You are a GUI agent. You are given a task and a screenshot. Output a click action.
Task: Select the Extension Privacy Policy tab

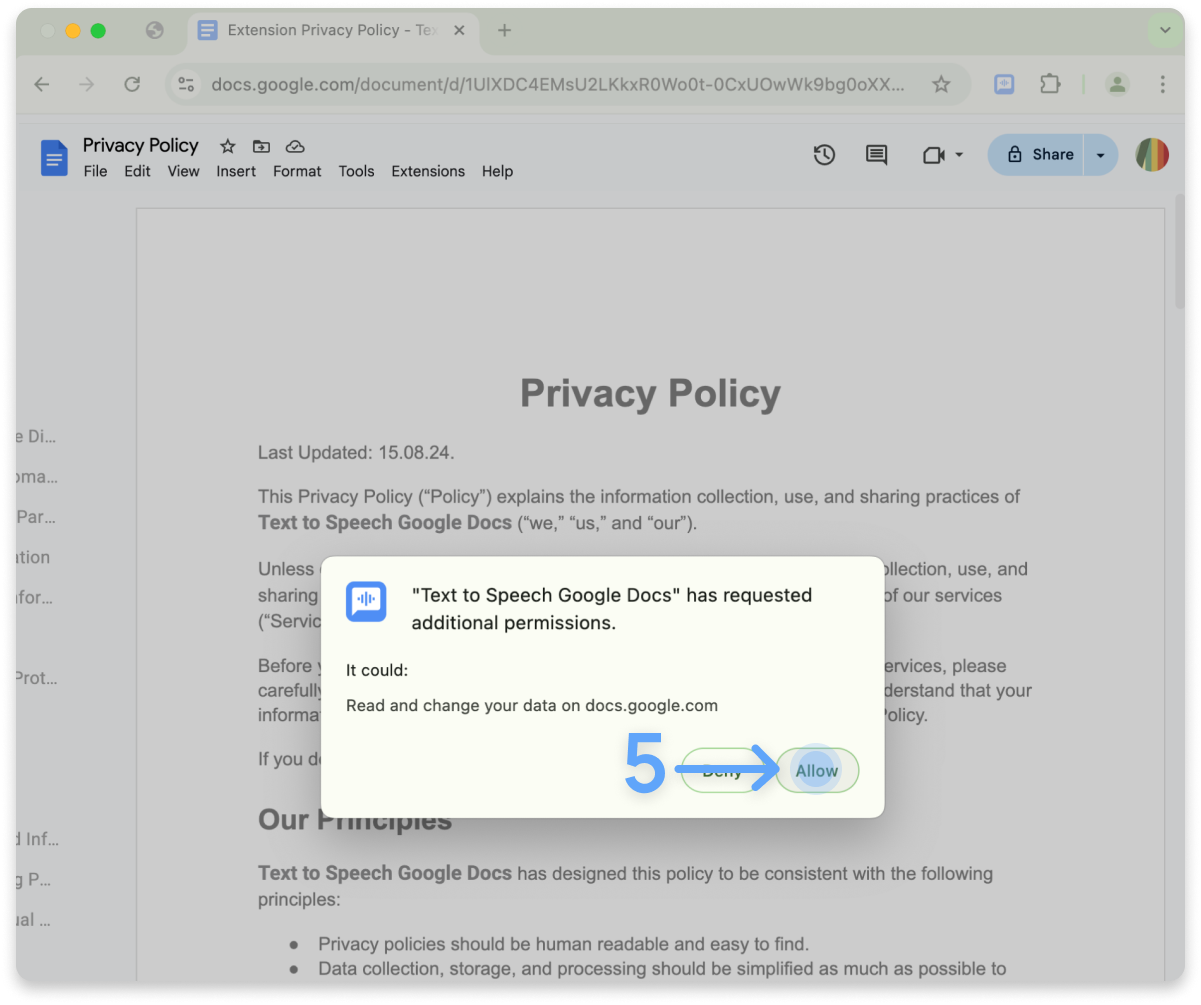tap(333, 30)
